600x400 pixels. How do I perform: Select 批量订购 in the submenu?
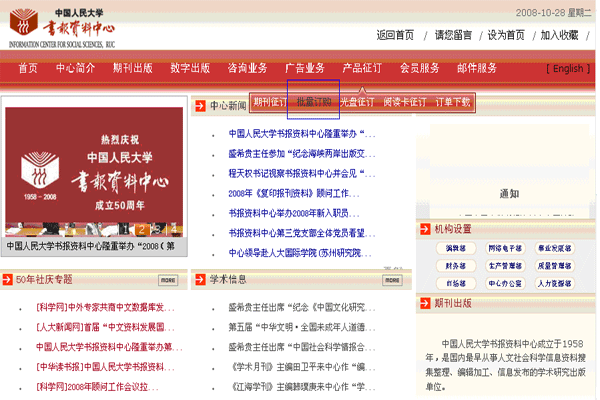(314, 102)
